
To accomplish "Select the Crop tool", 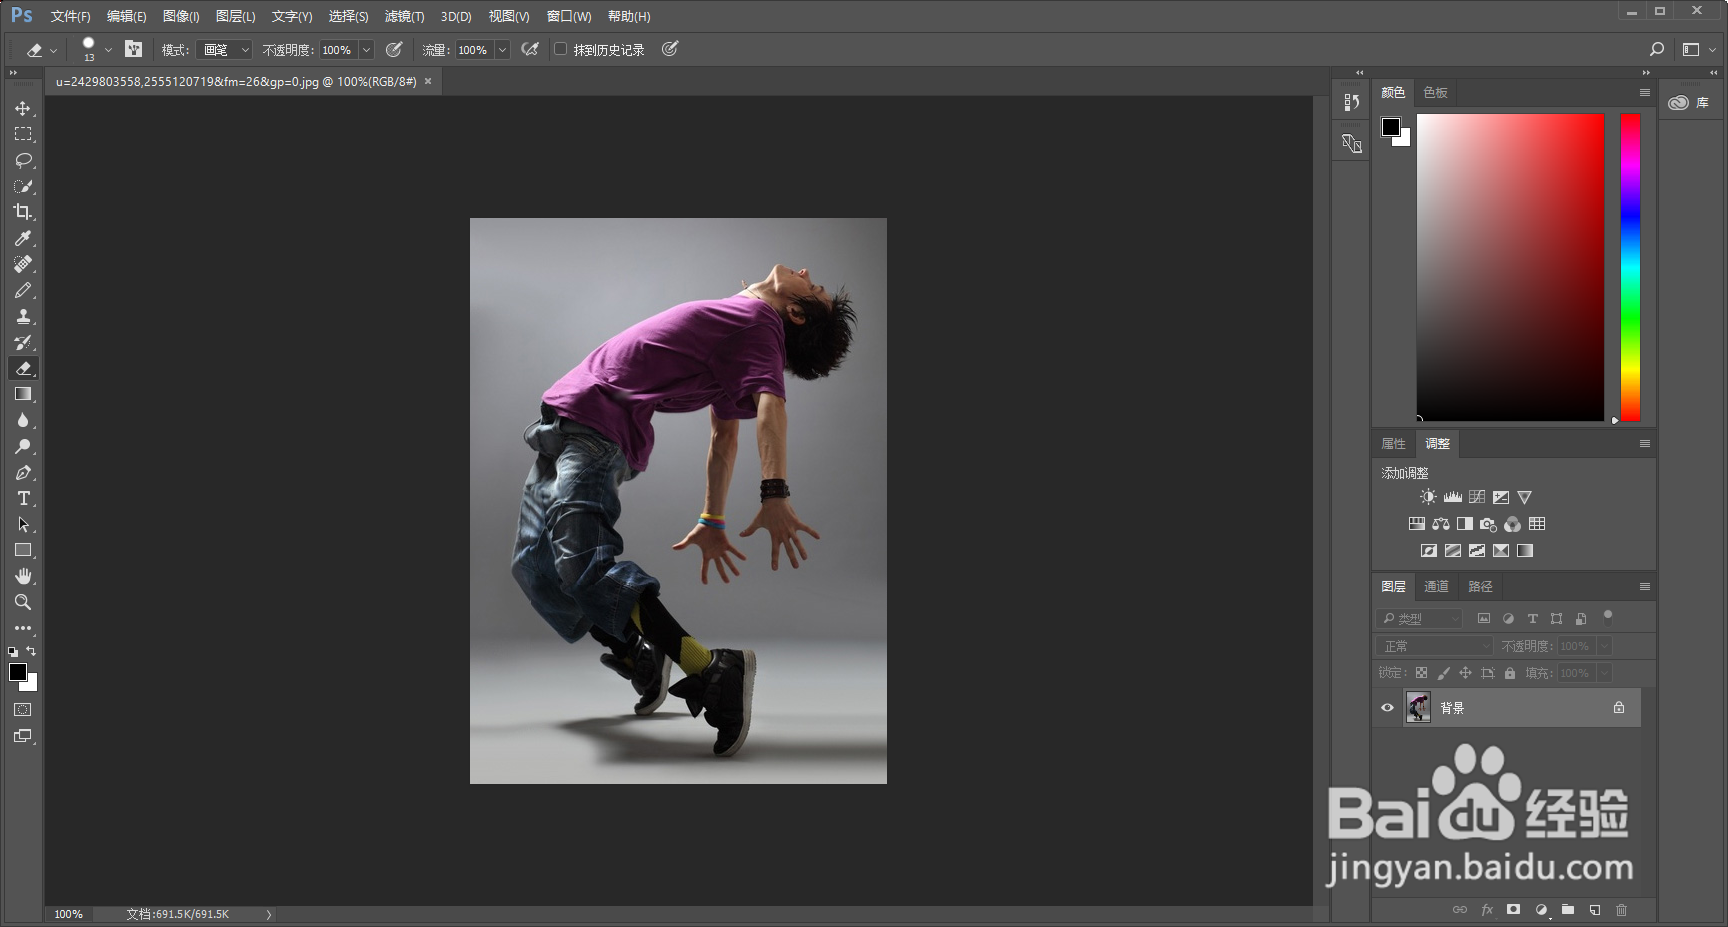I will click(x=23, y=212).
